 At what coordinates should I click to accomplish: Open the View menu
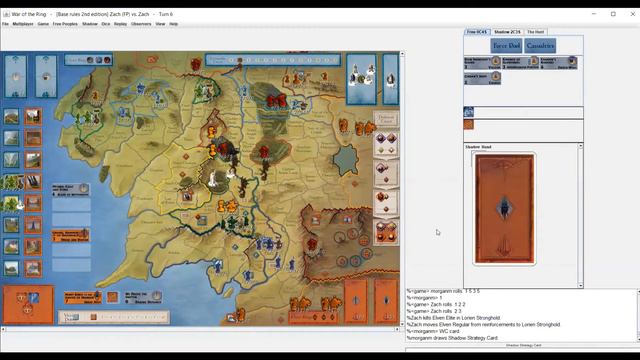[160, 24]
